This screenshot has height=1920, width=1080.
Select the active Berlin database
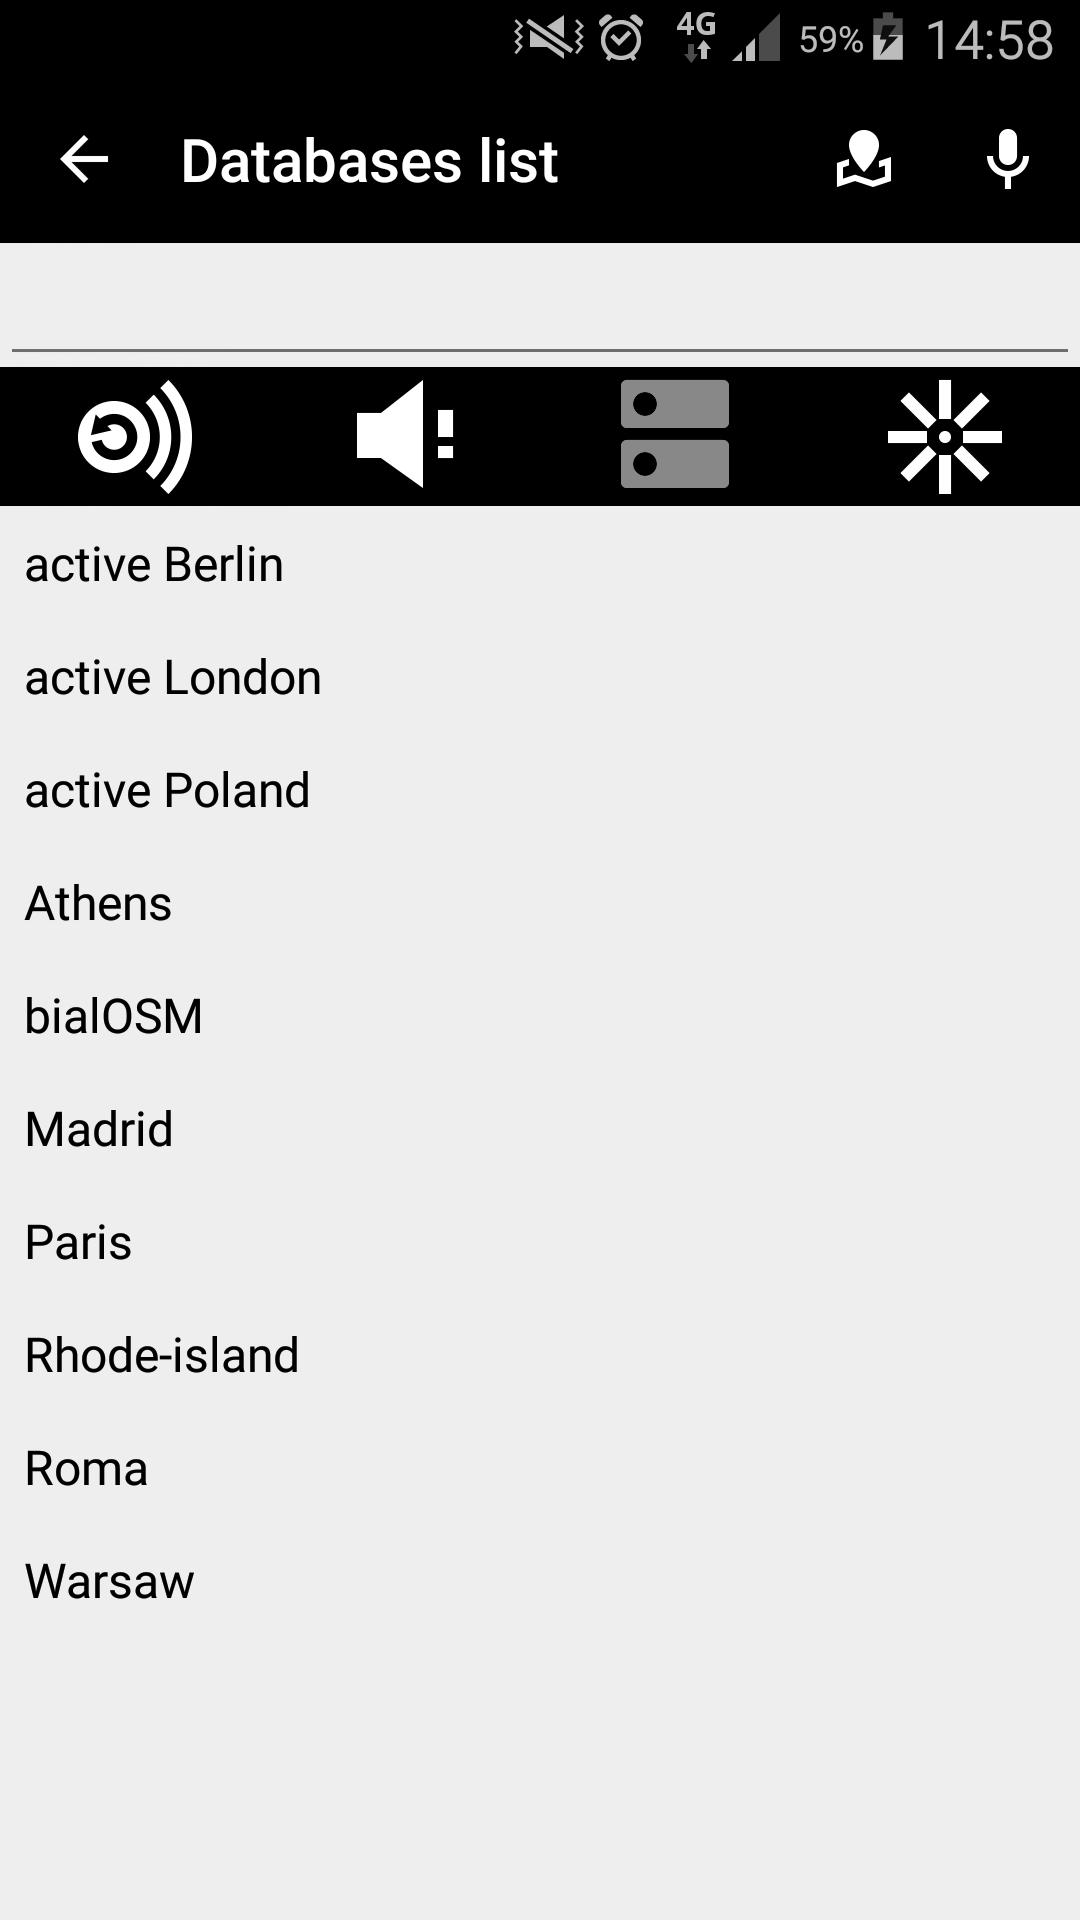click(155, 565)
